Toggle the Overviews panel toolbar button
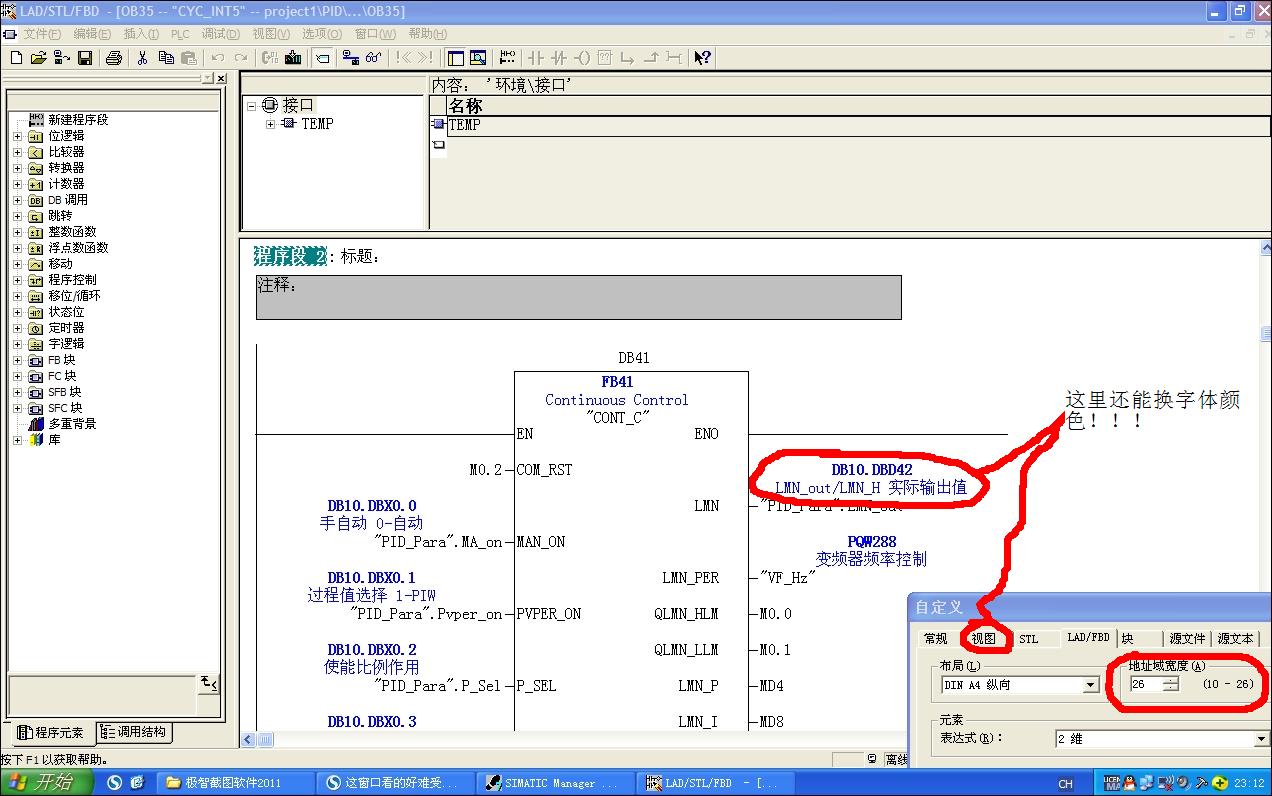Viewport: 1272px width, 796px height. click(x=455, y=58)
